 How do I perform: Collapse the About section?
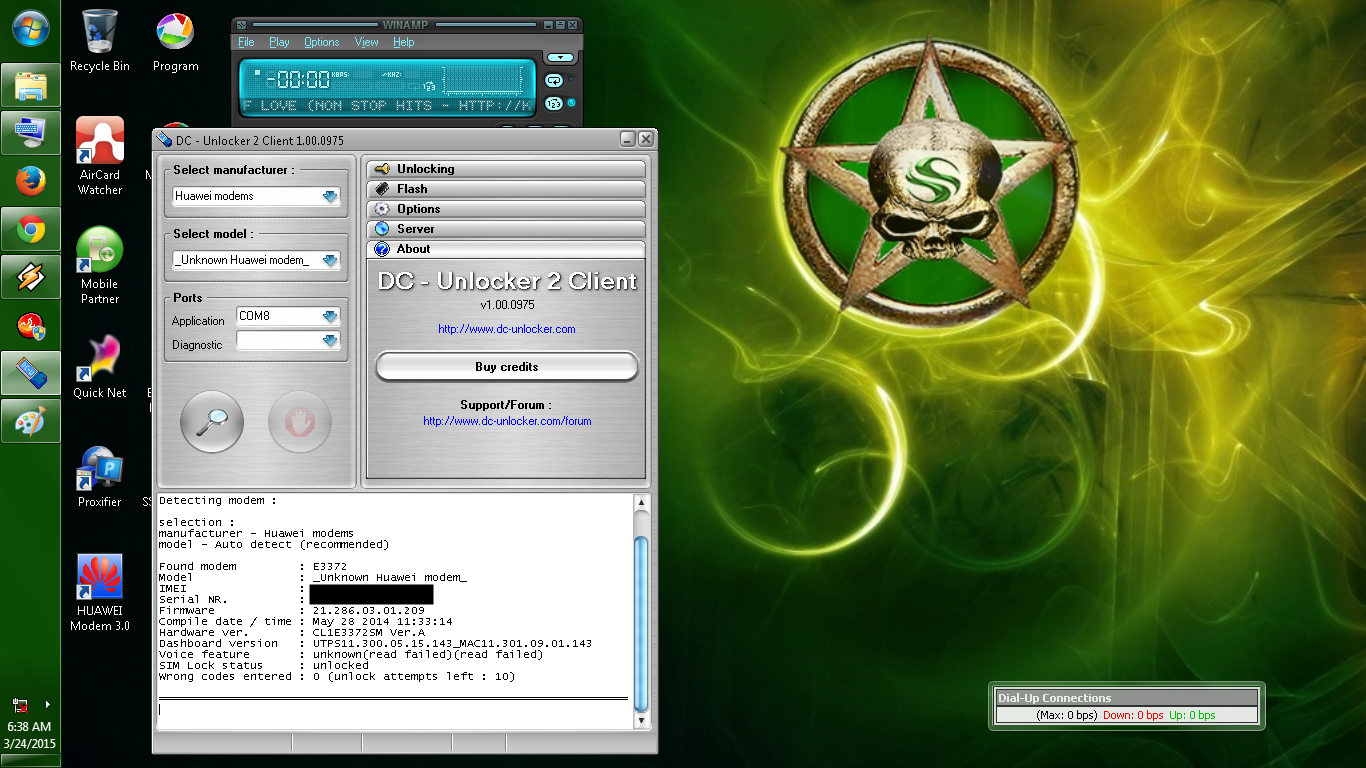pos(506,249)
